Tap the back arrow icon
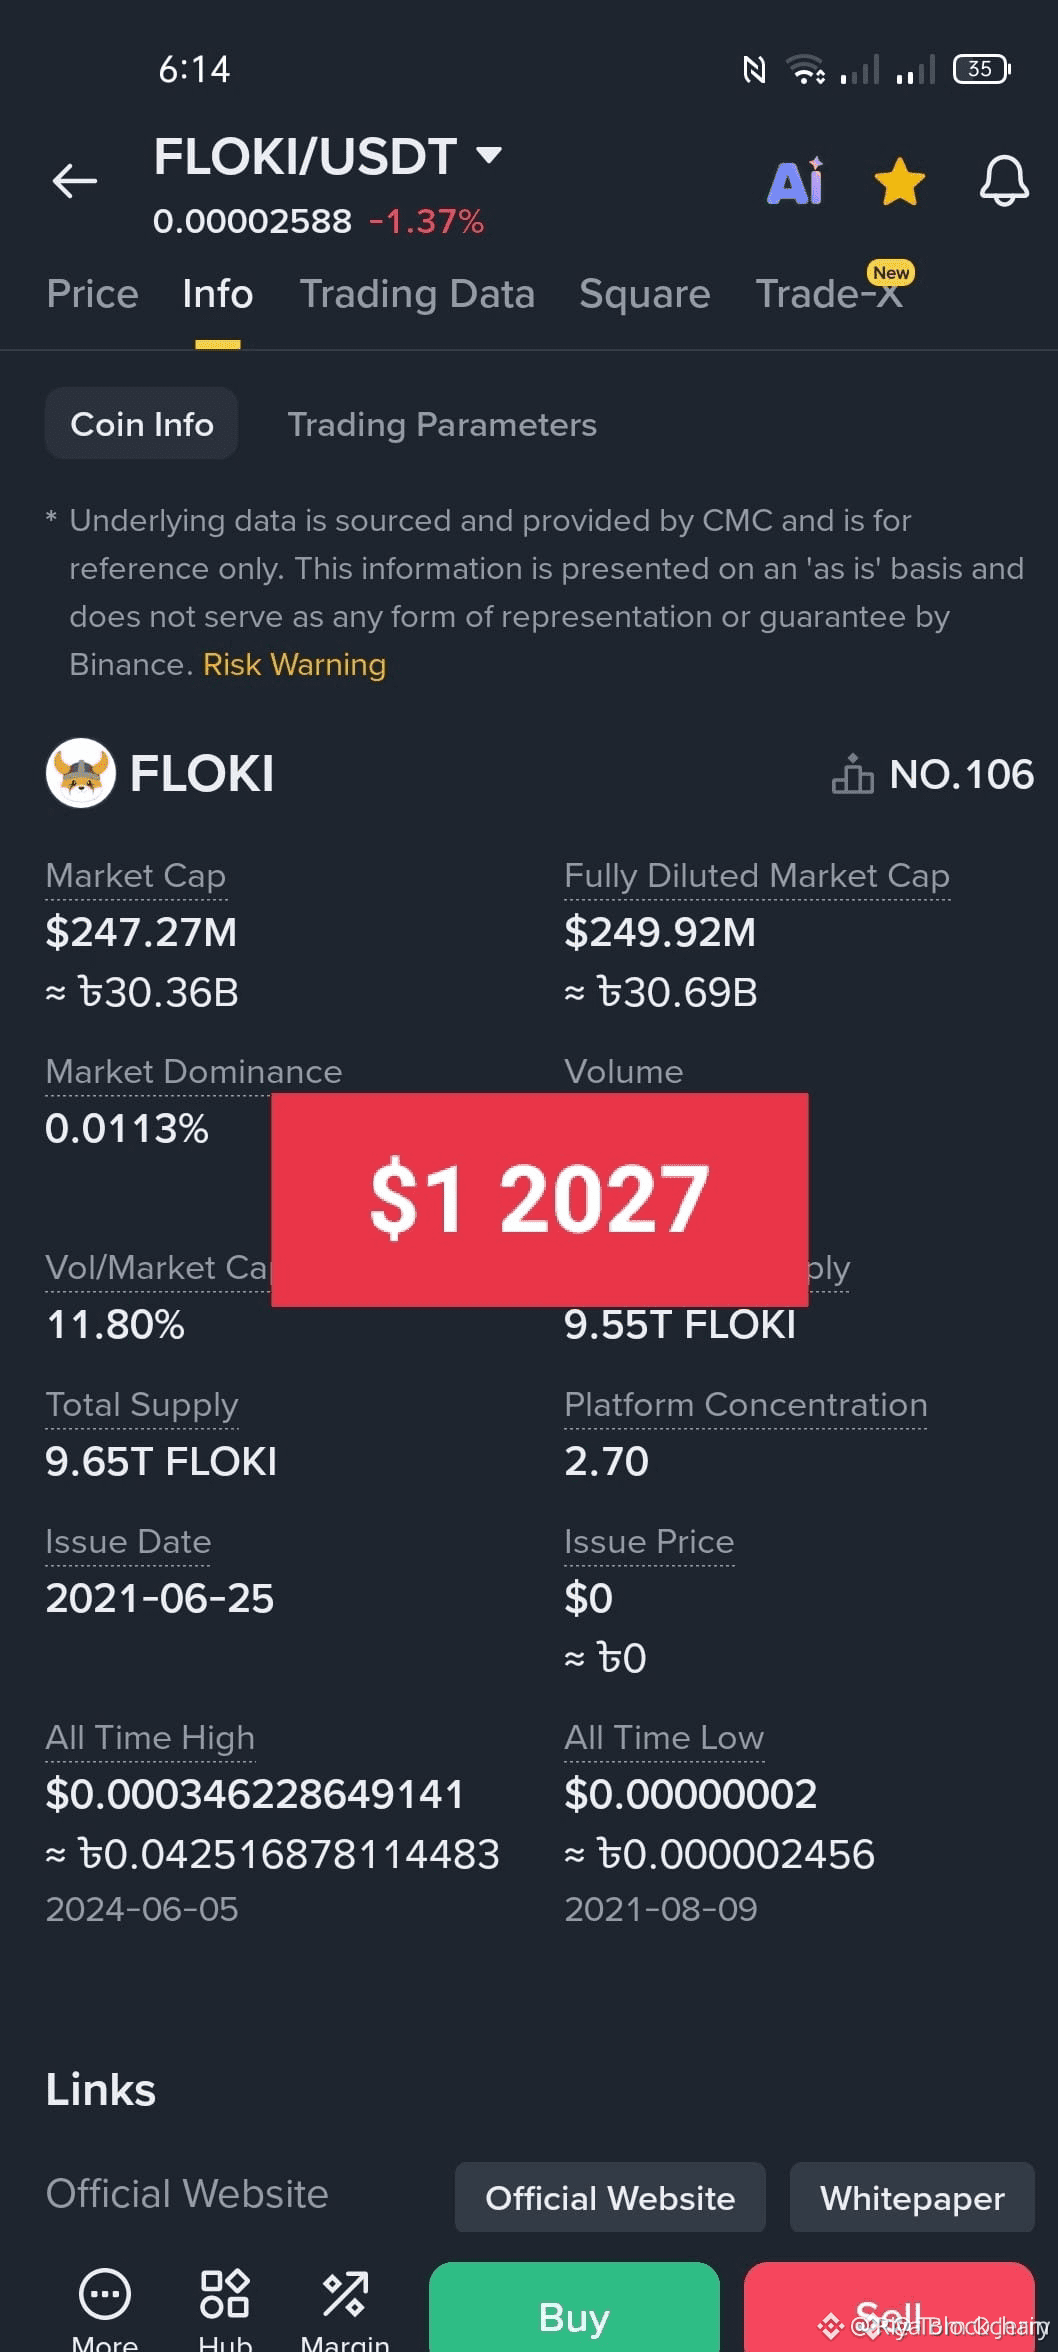The width and height of the screenshot is (1058, 2352). pos(75,181)
